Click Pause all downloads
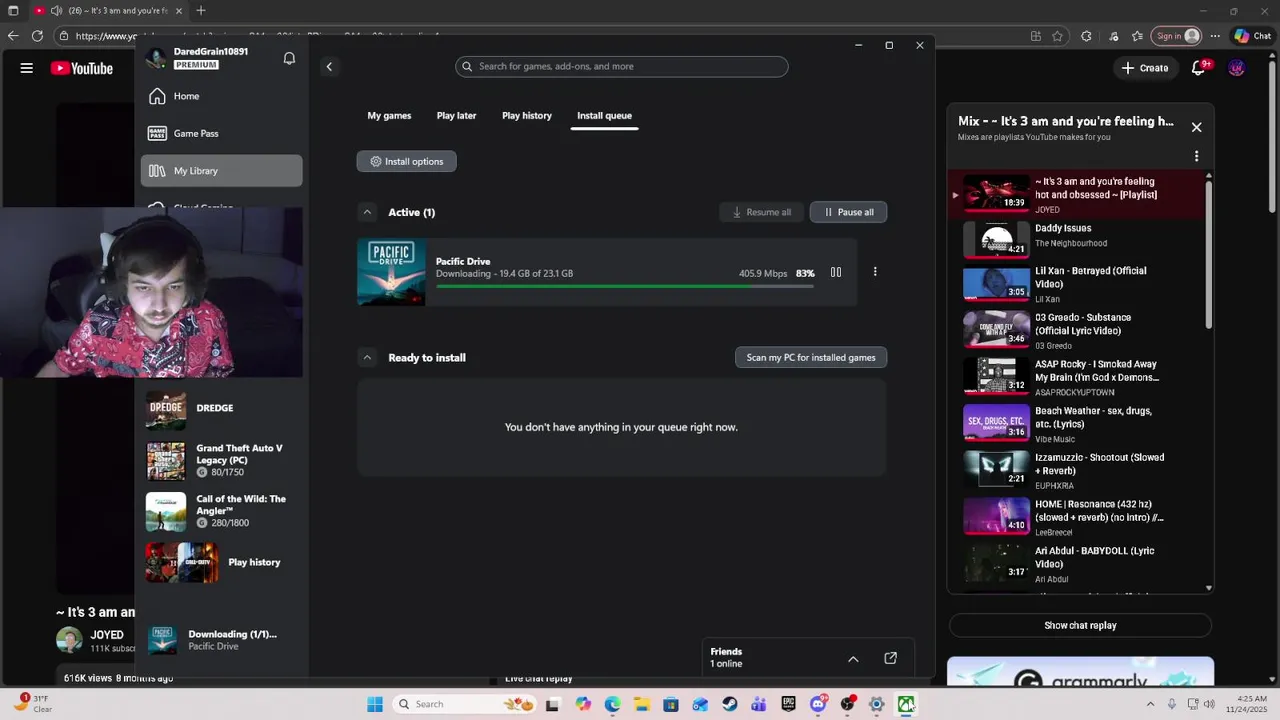 848,212
